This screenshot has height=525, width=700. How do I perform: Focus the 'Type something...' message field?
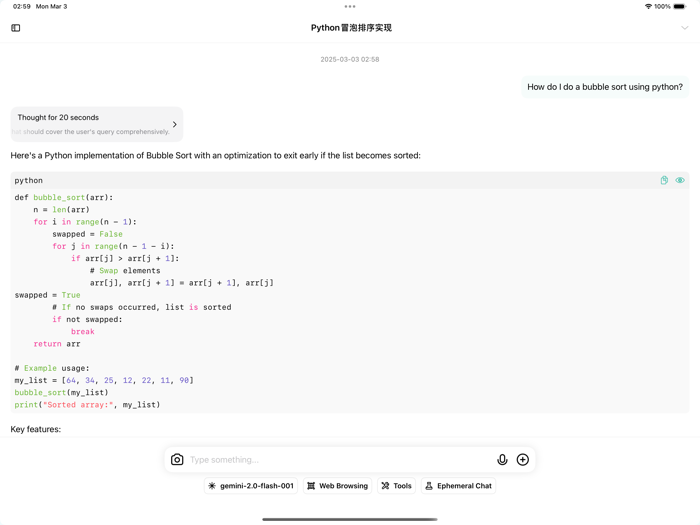[340, 459]
